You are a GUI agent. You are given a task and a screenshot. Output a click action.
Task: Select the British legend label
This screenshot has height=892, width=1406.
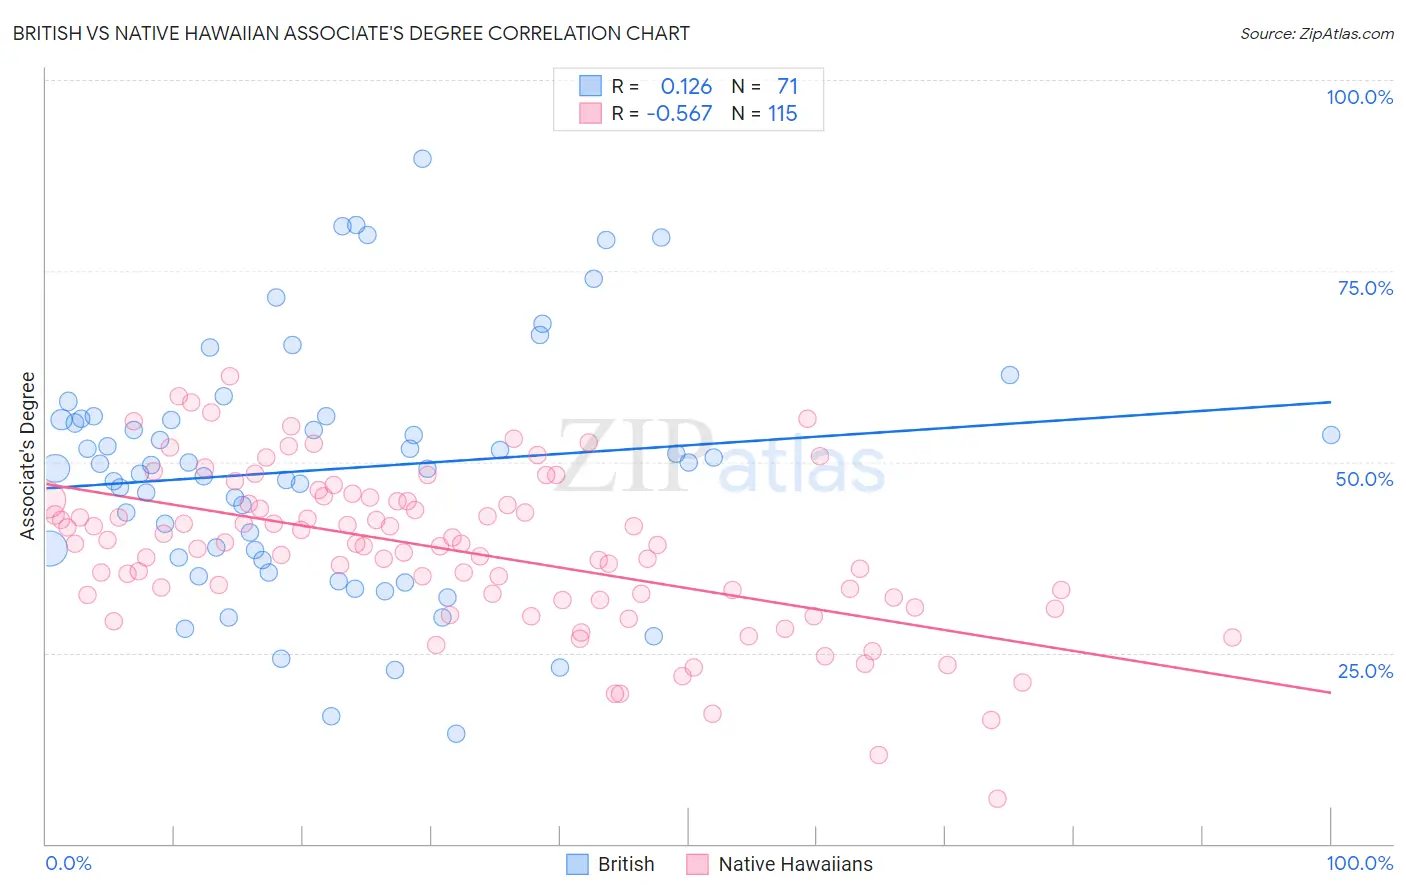(x=626, y=864)
